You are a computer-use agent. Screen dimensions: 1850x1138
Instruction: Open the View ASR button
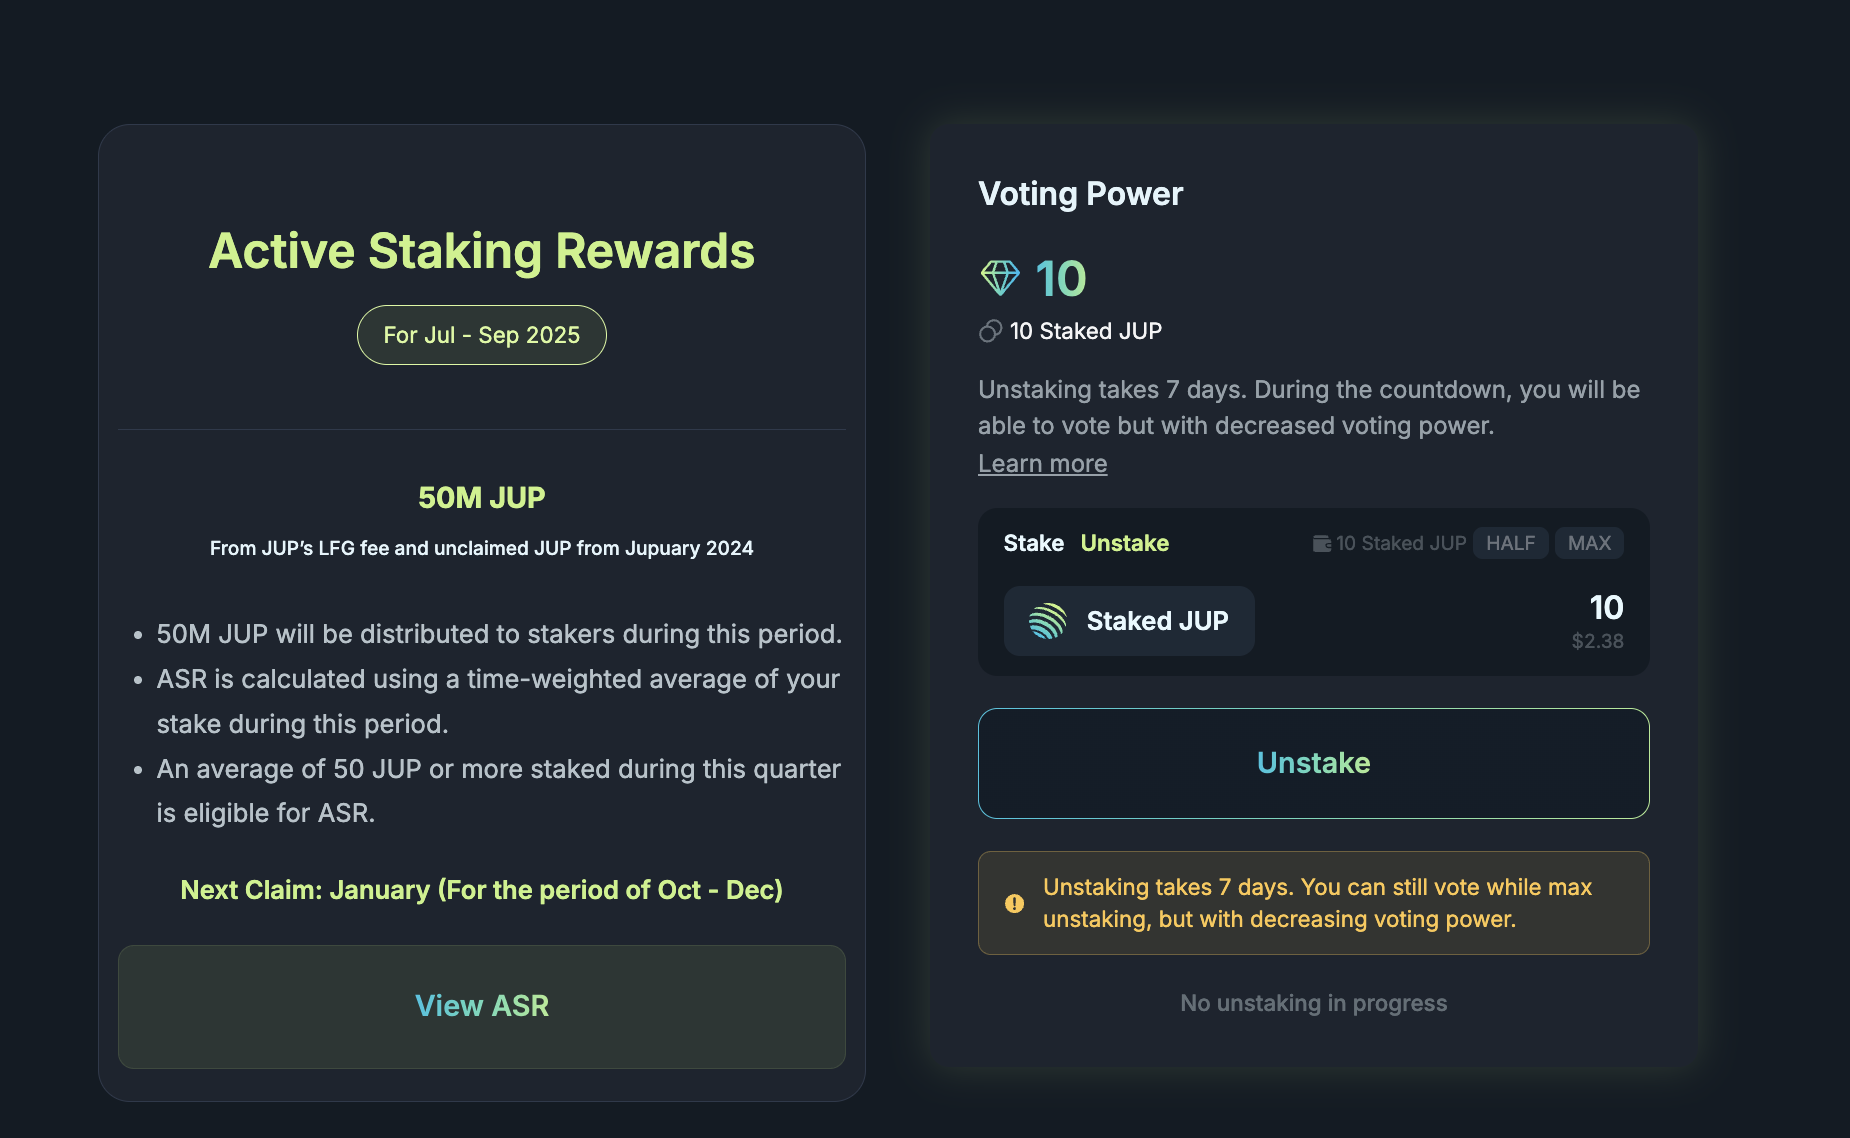coord(481,1006)
